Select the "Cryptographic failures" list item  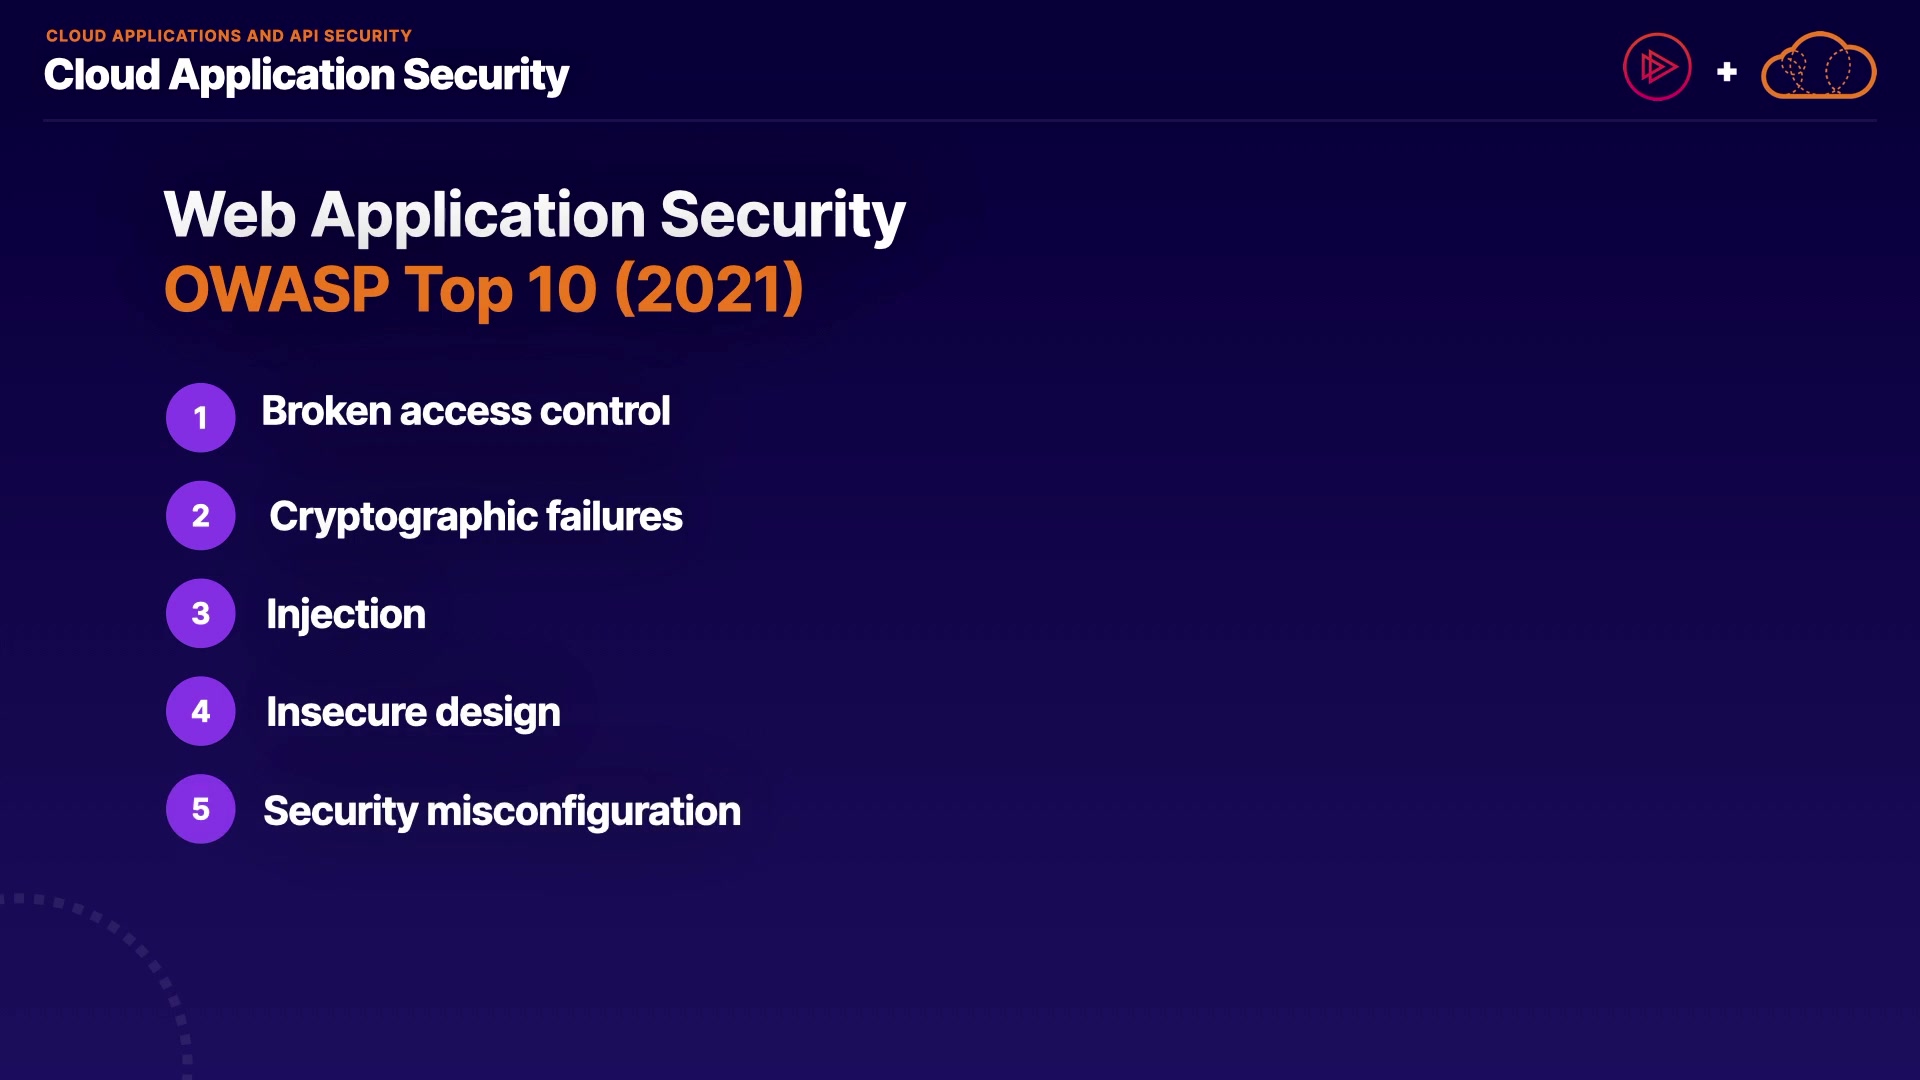pyautogui.click(x=476, y=517)
